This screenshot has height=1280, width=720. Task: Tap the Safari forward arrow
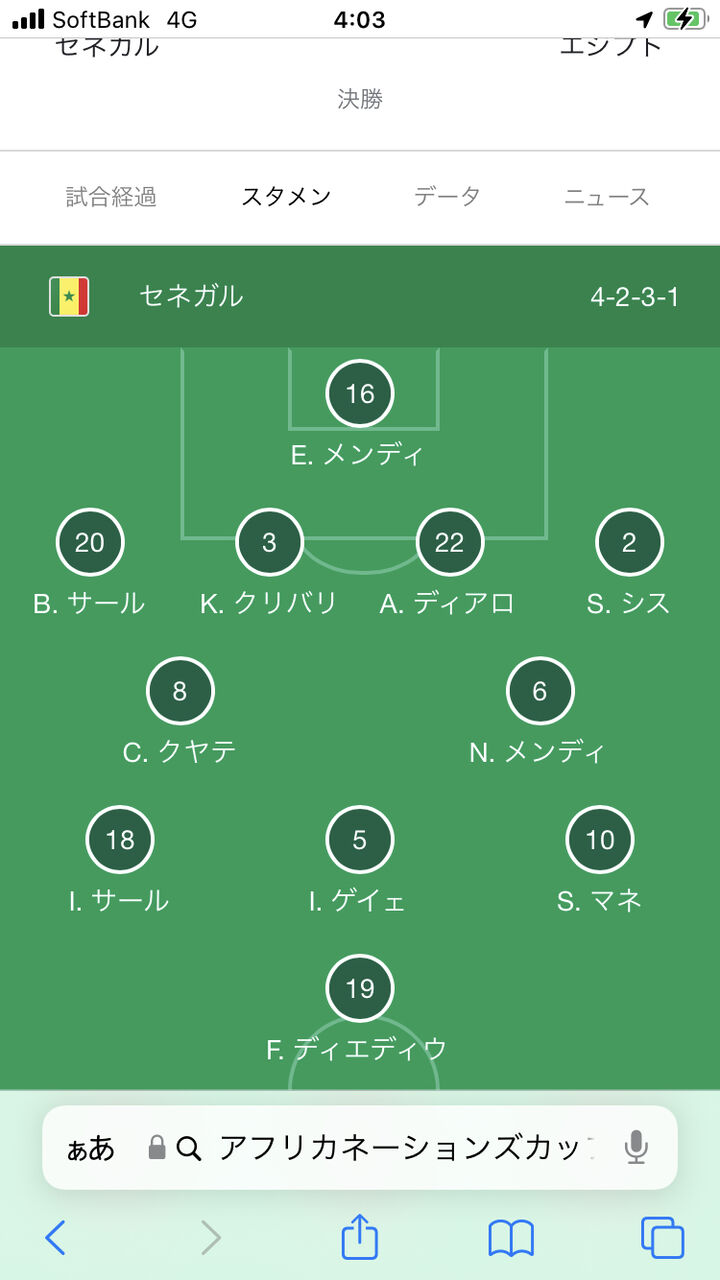210,1238
